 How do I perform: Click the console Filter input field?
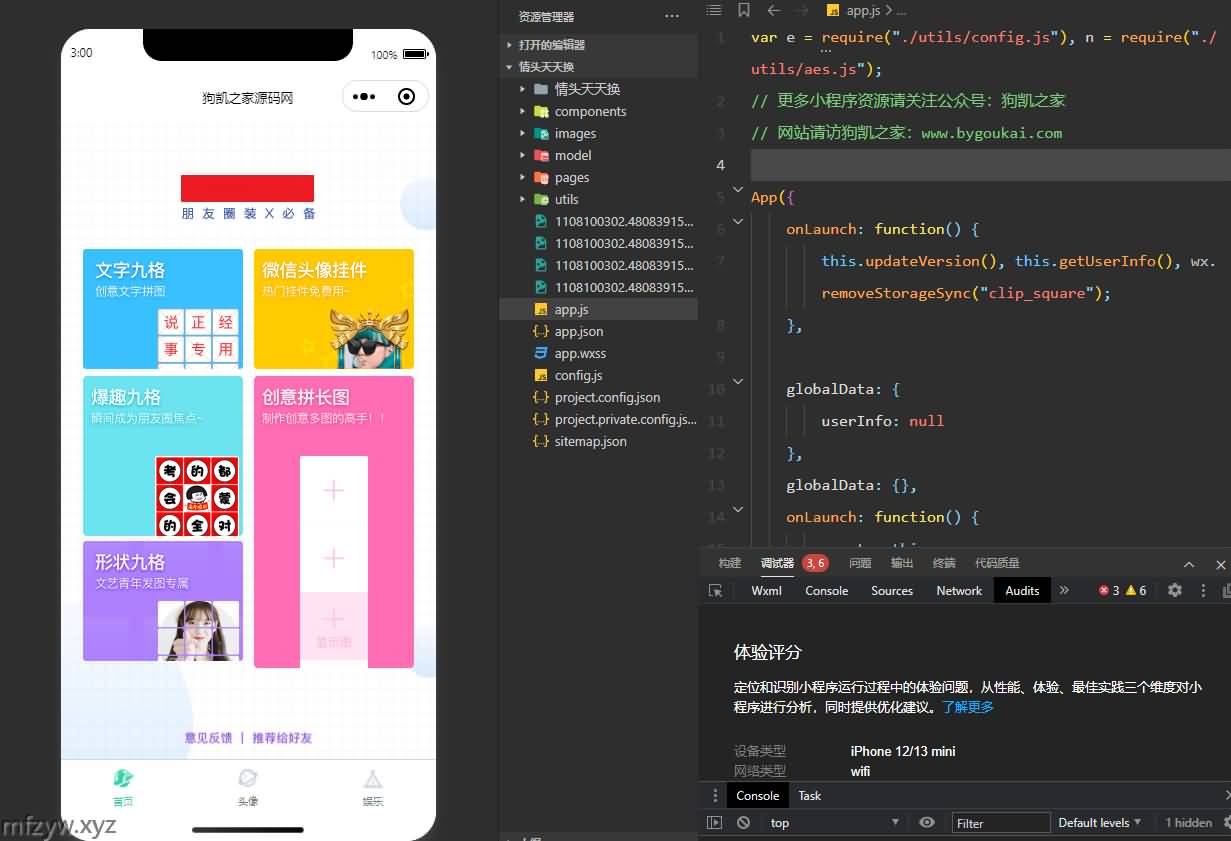pyautogui.click(x=1000, y=823)
